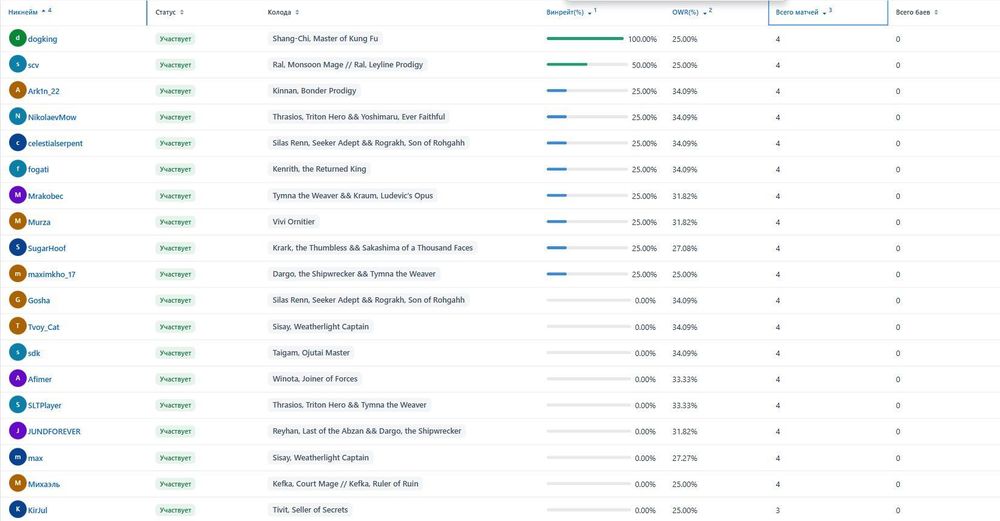Open dogking's green avatar icon
The image size is (1000, 521).
tap(17, 38)
